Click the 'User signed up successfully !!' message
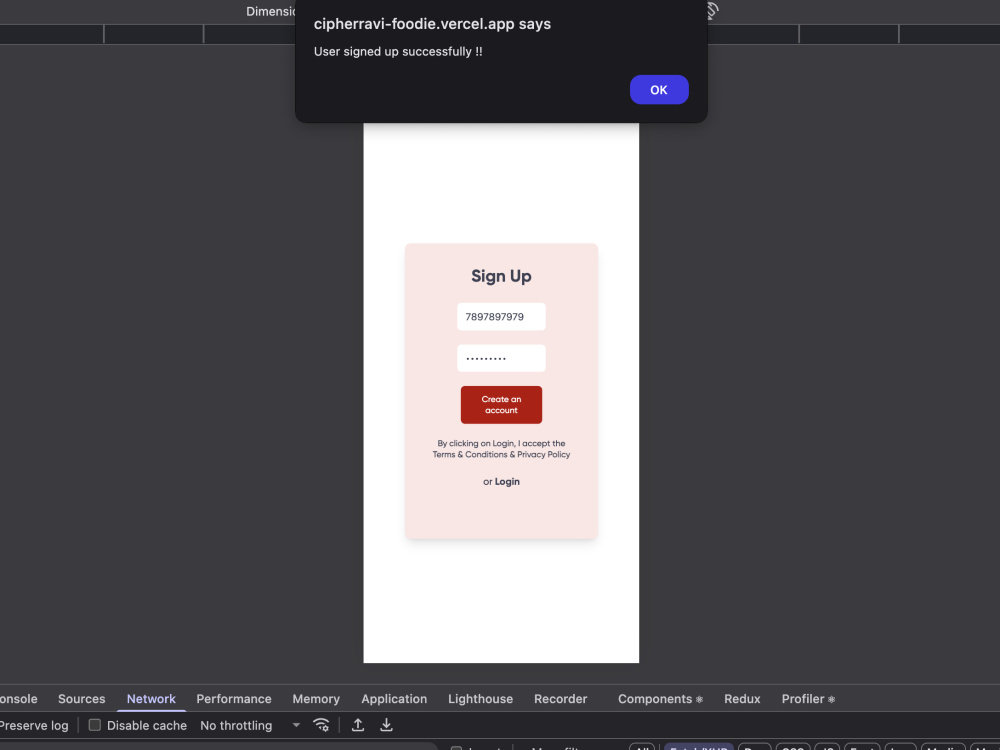The image size is (1000, 750). click(398, 52)
